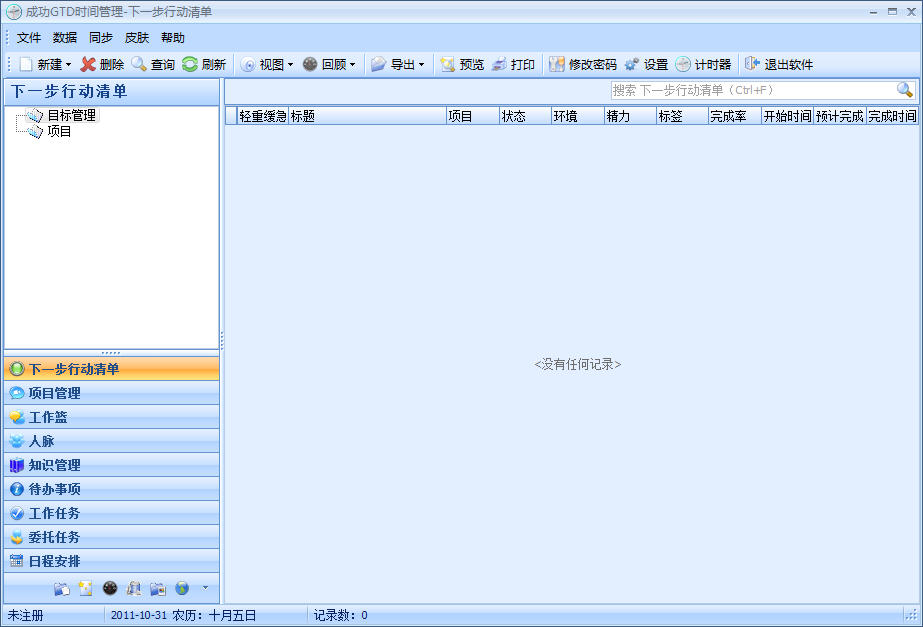The width and height of the screenshot is (923, 627).
Task: Switch to 委托任务 panel
Action: [112, 537]
